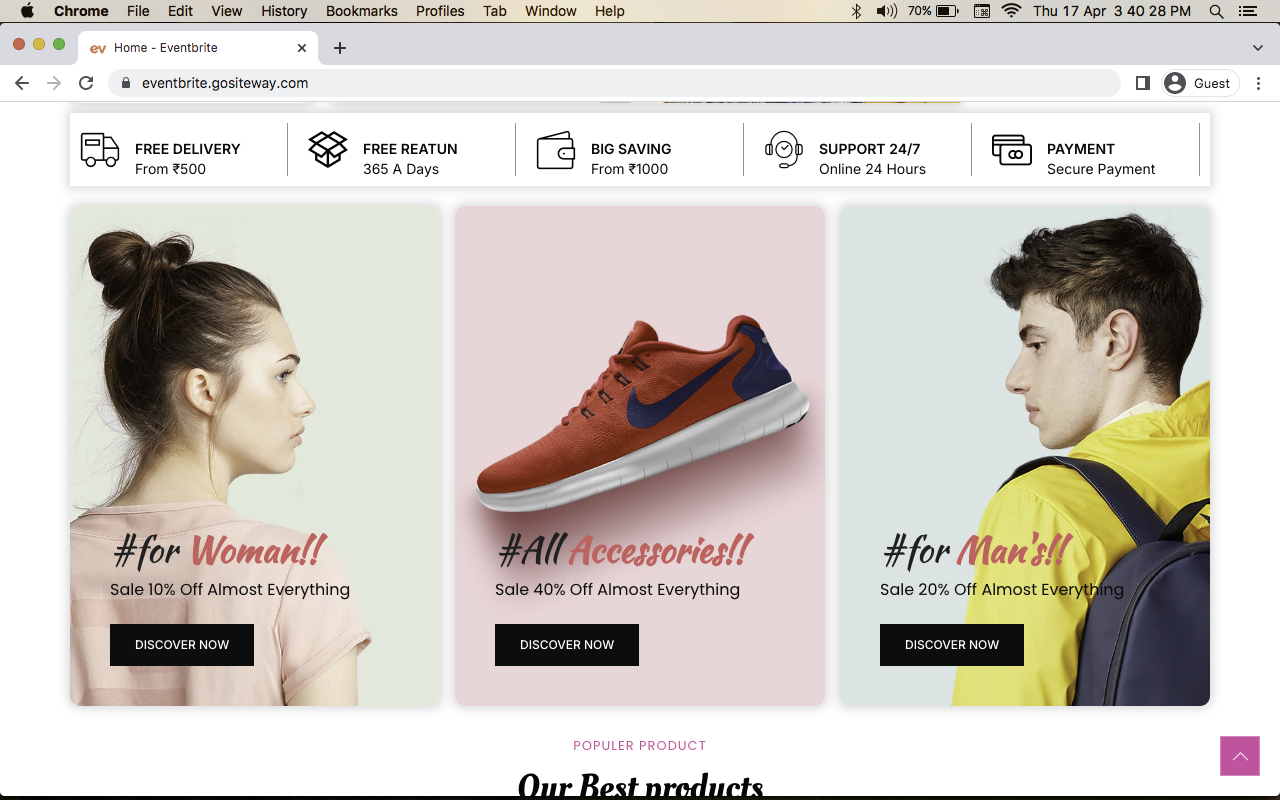This screenshot has width=1280, height=800.
Task: Open Spotlight search magnifier icon
Action: pyautogui.click(x=1216, y=11)
